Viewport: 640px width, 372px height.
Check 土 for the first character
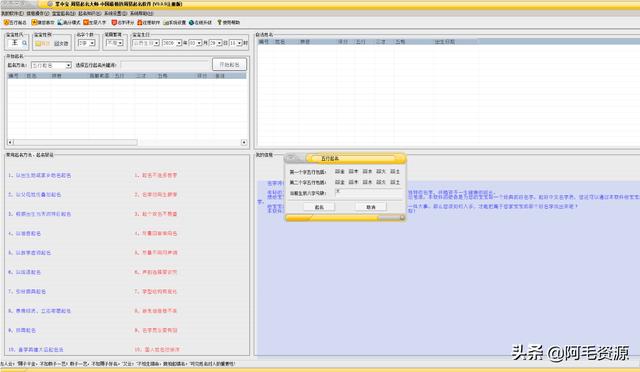(x=395, y=172)
